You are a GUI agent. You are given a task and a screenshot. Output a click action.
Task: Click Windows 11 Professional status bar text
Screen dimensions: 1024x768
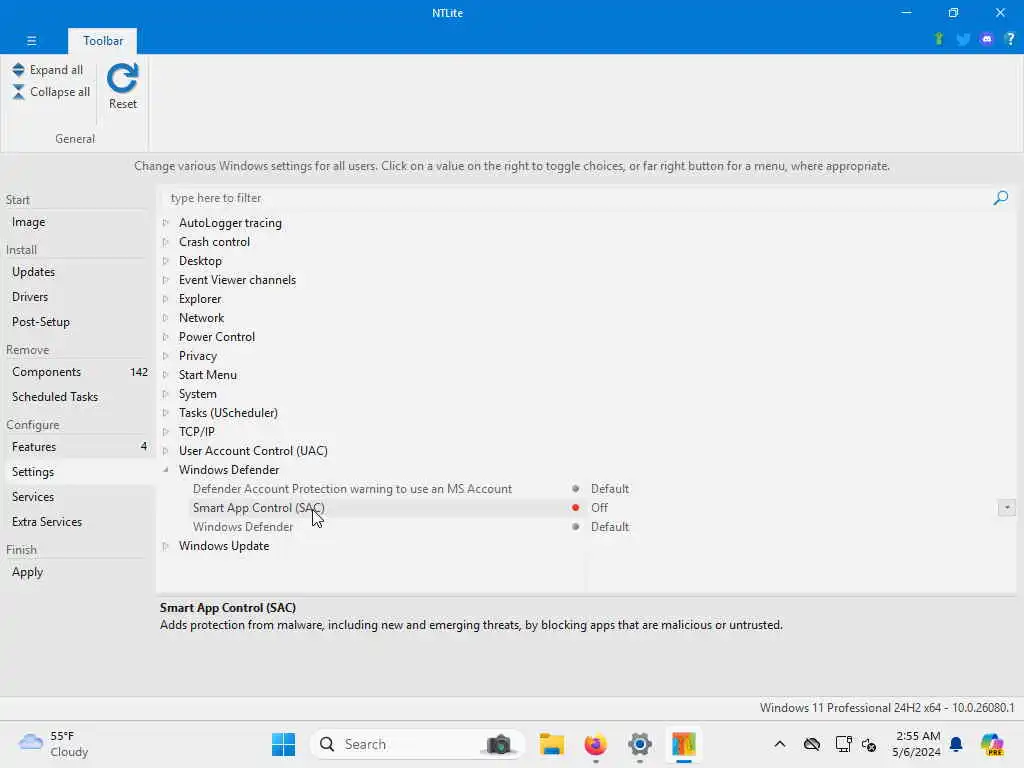[887, 707]
